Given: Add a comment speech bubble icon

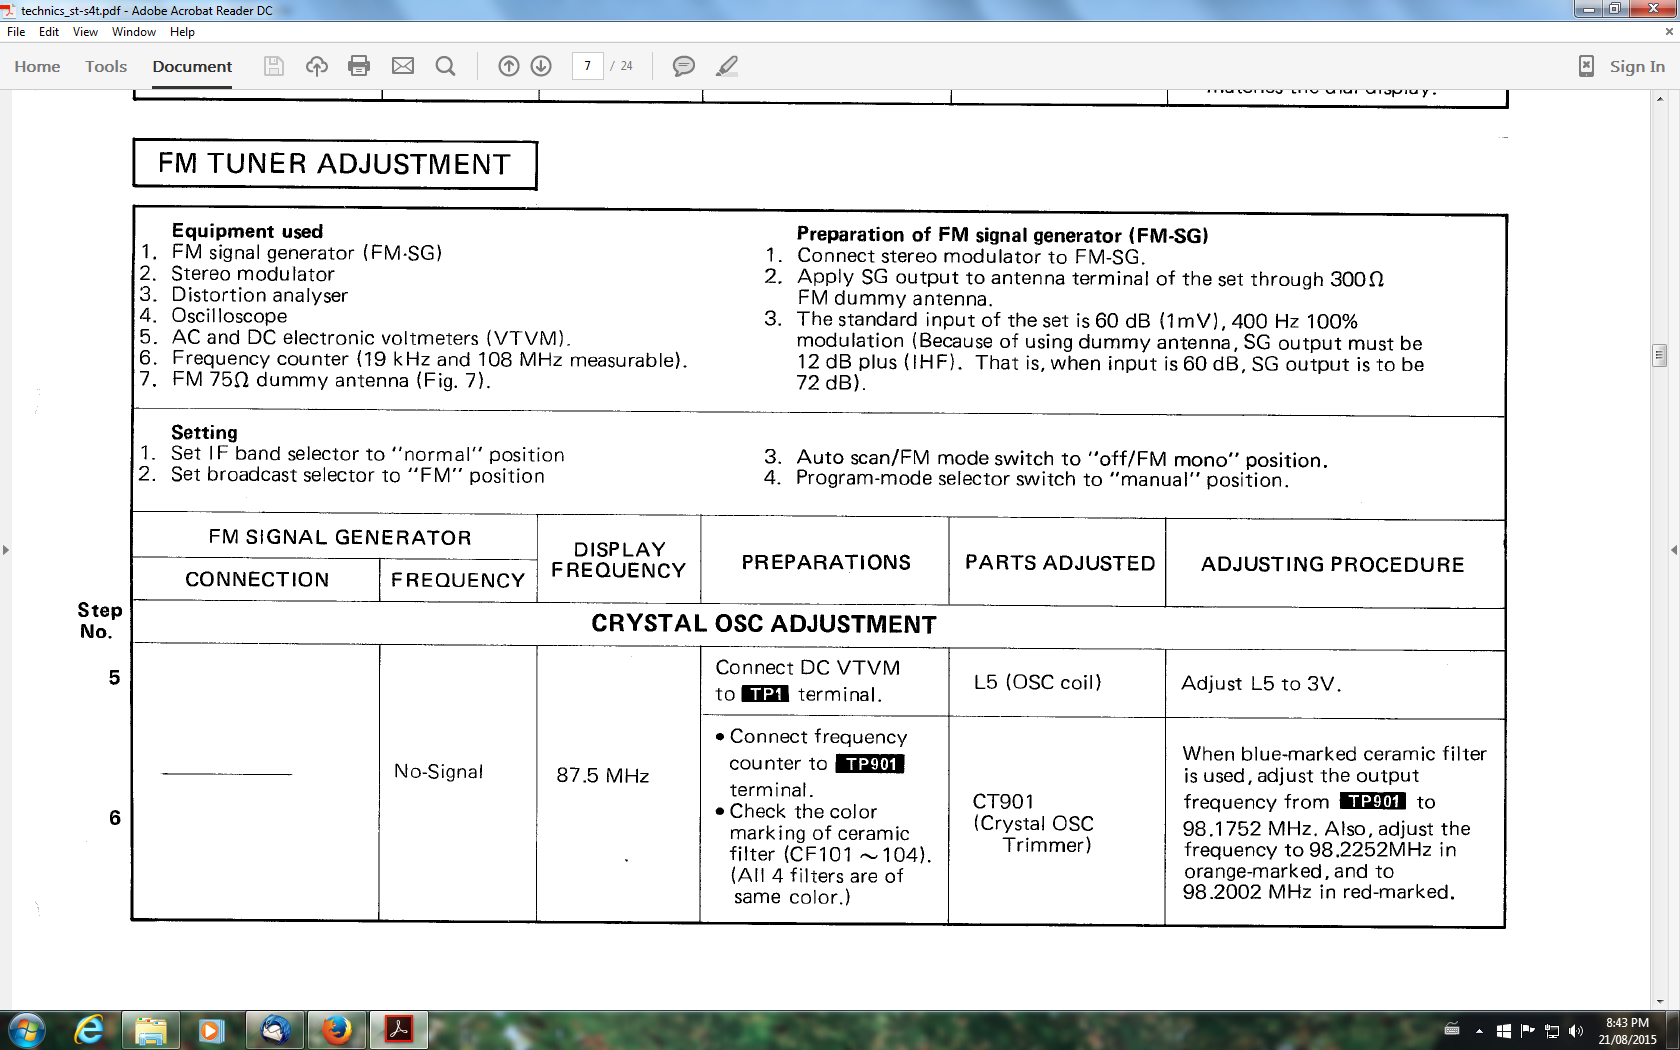Looking at the screenshot, I should (x=684, y=66).
